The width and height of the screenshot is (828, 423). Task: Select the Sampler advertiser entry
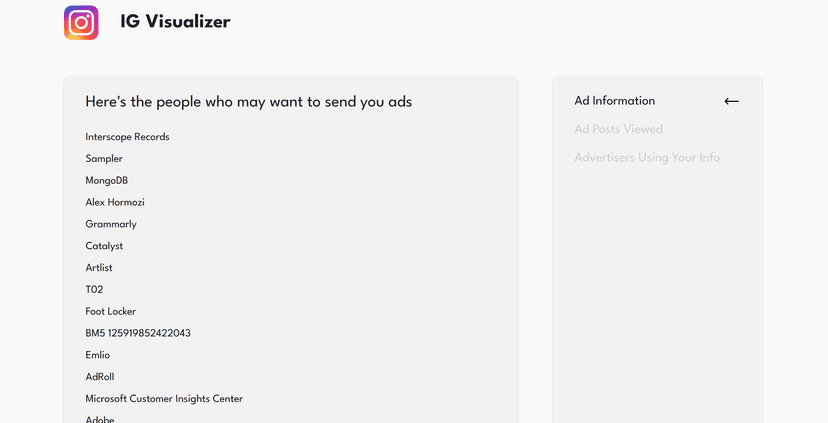click(104, 159)
